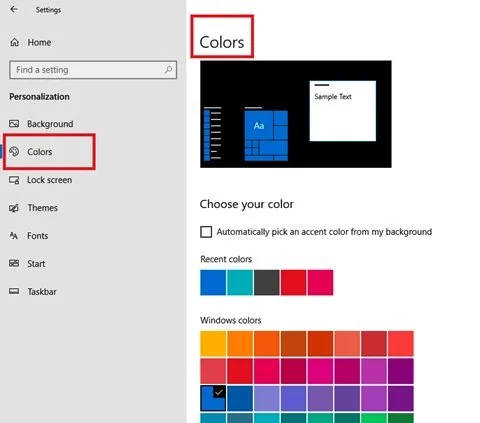The width and height of the screenshot is (480, 423).
Task: Click the Background picture icon
Action: 14,124
